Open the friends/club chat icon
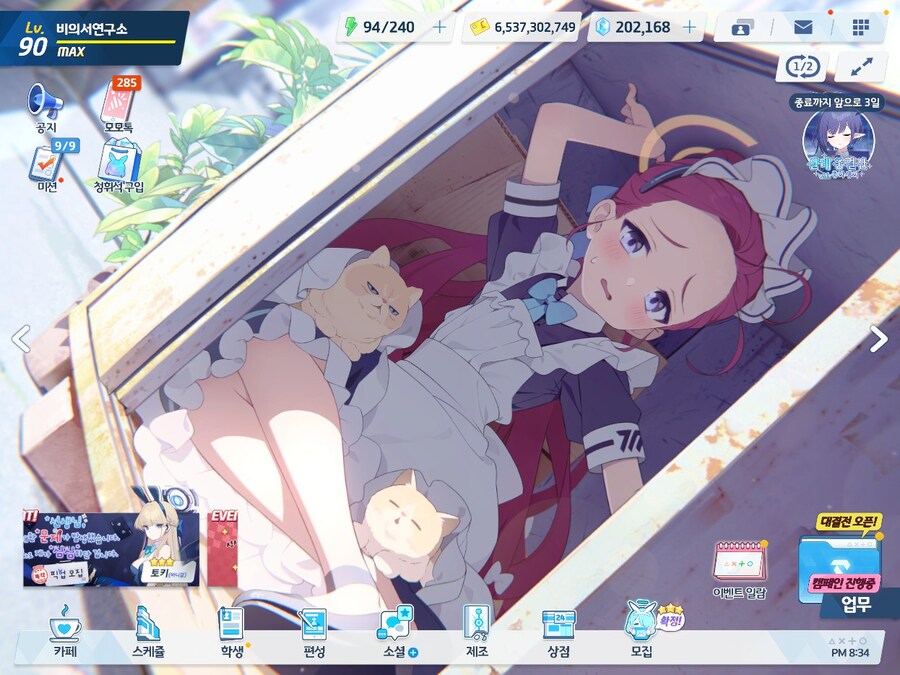Viewport: 900px width, 675px height. click(x=743, y=27)
